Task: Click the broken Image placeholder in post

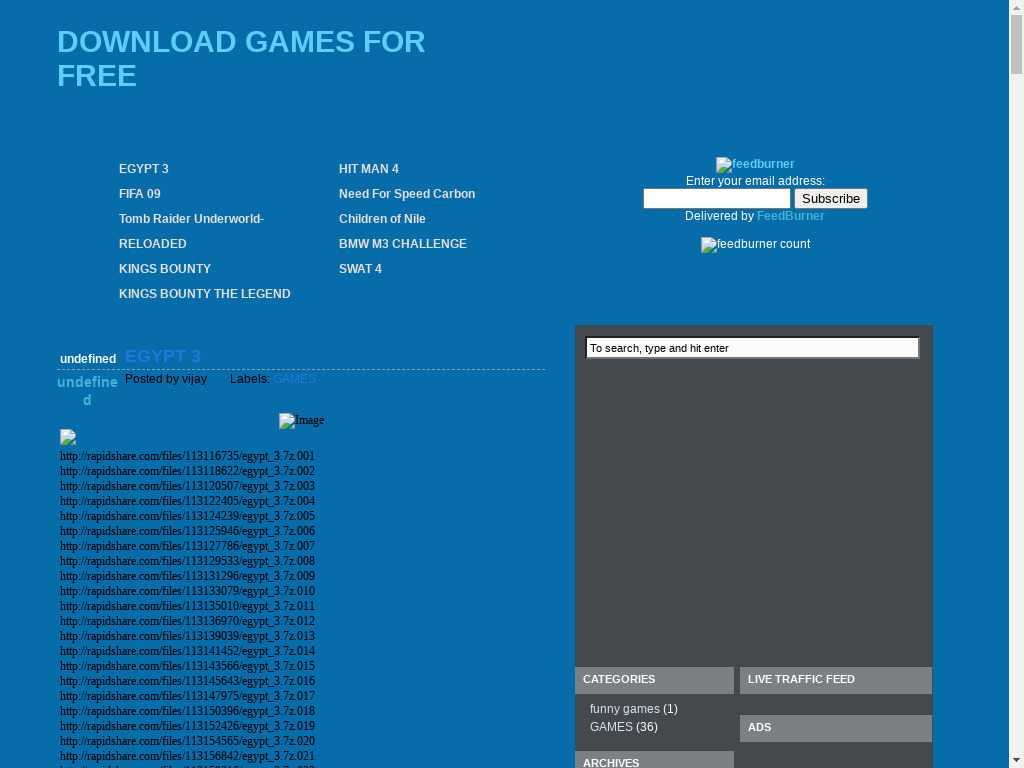Action: (x=301, y=421)
